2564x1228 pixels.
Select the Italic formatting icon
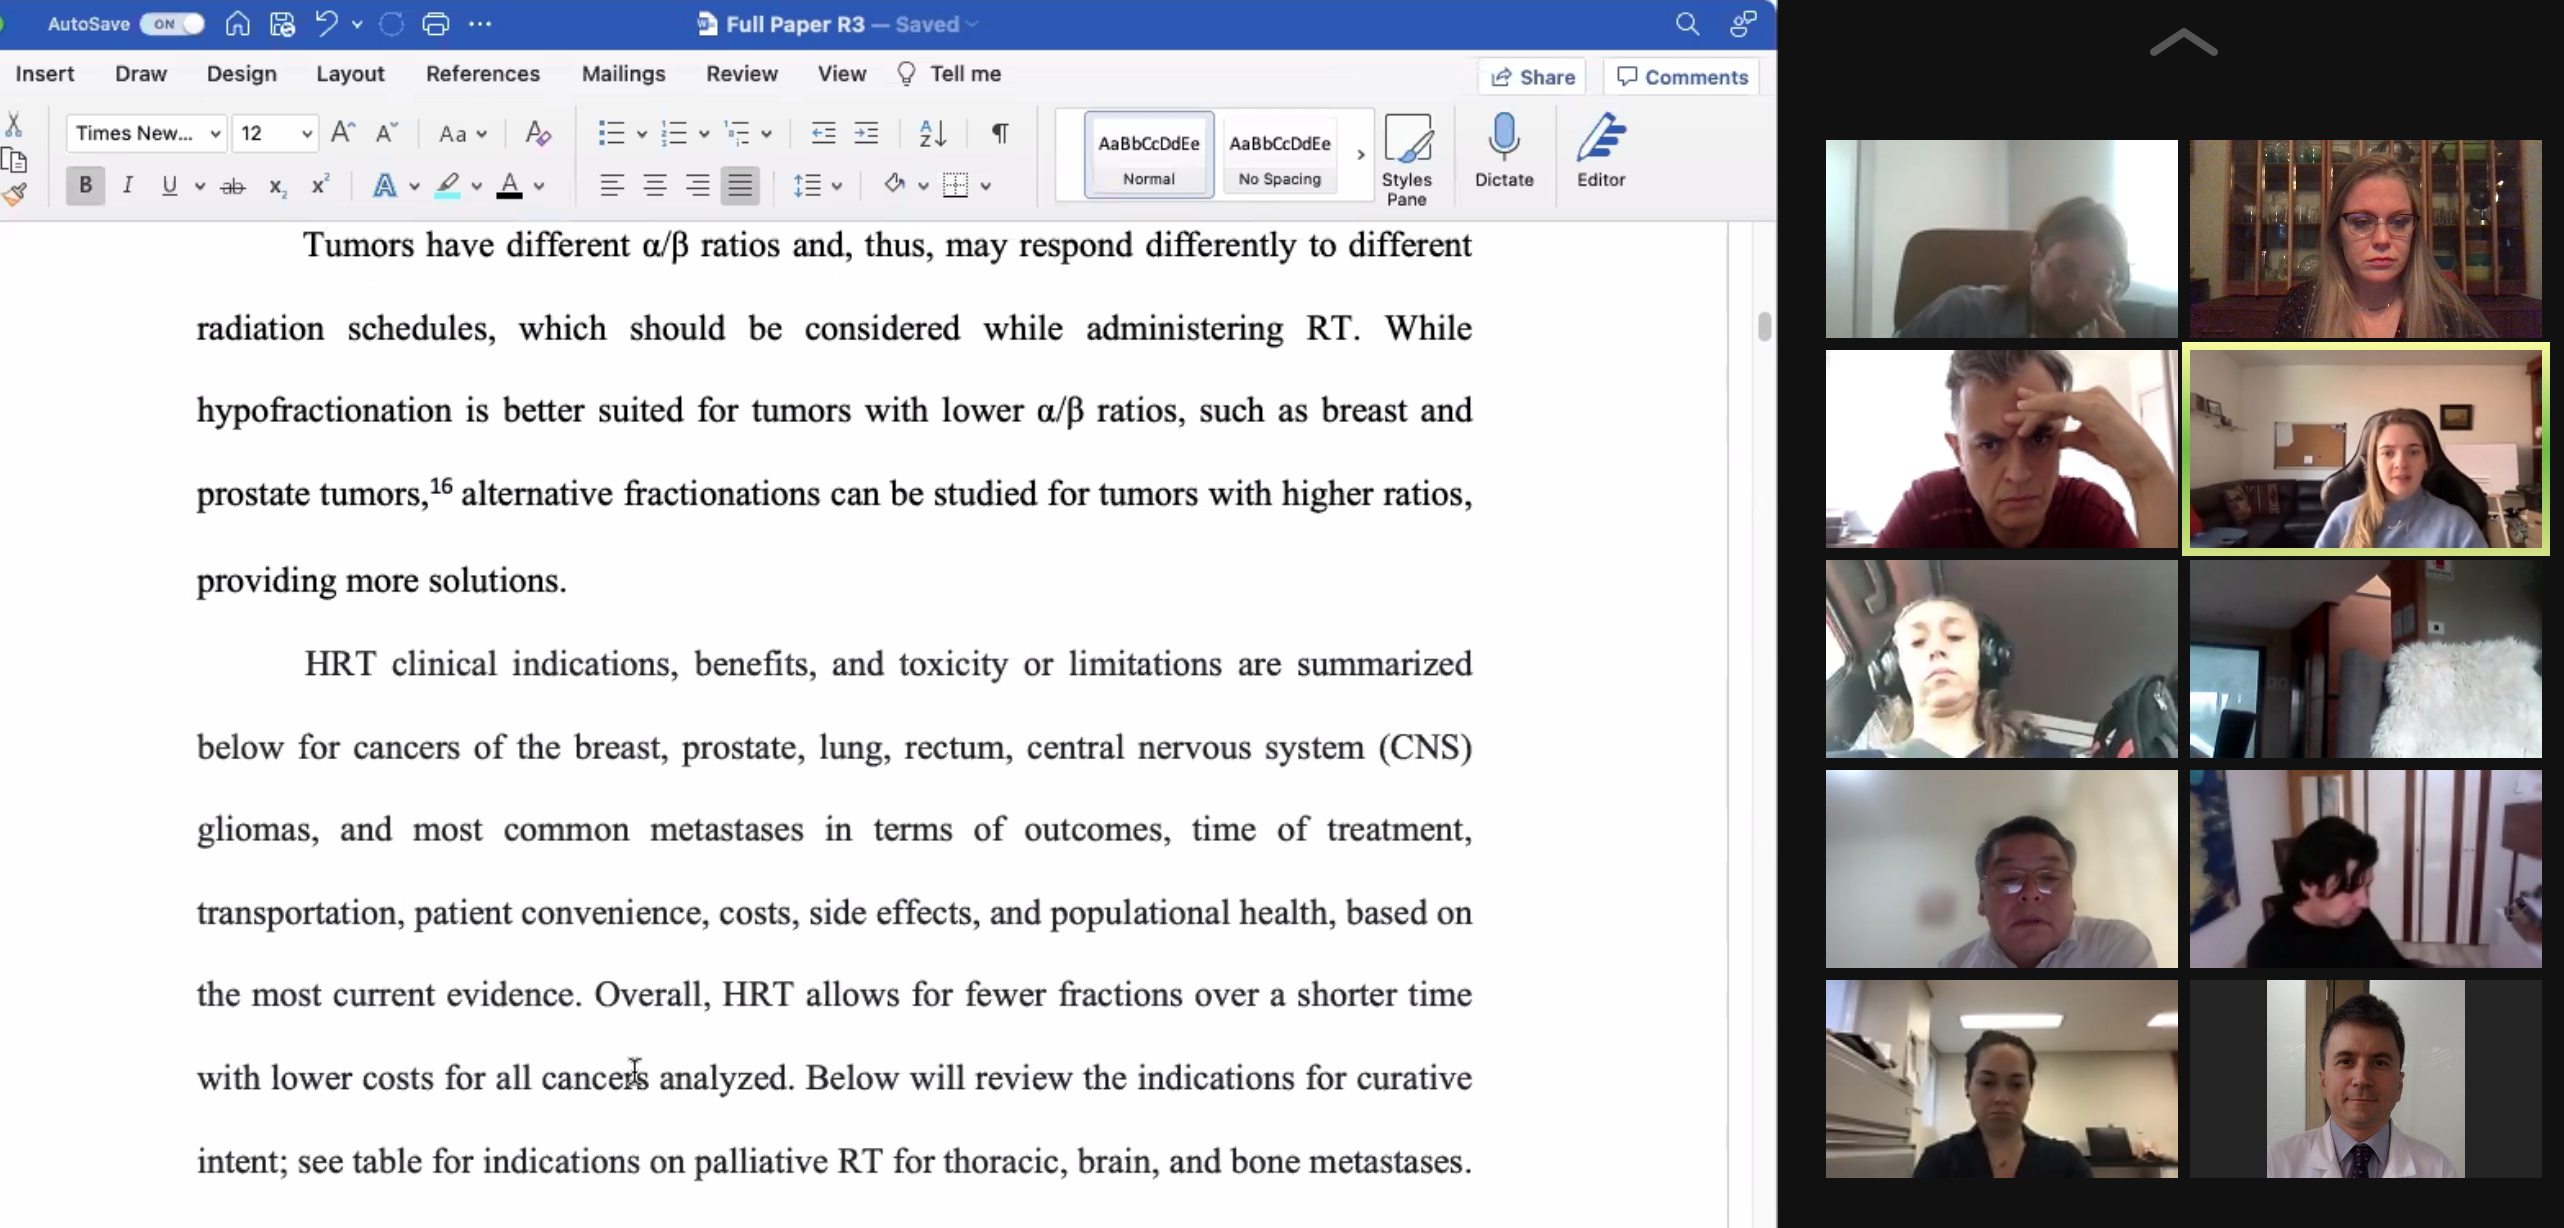pyautogui.click(x=126, y=185)
